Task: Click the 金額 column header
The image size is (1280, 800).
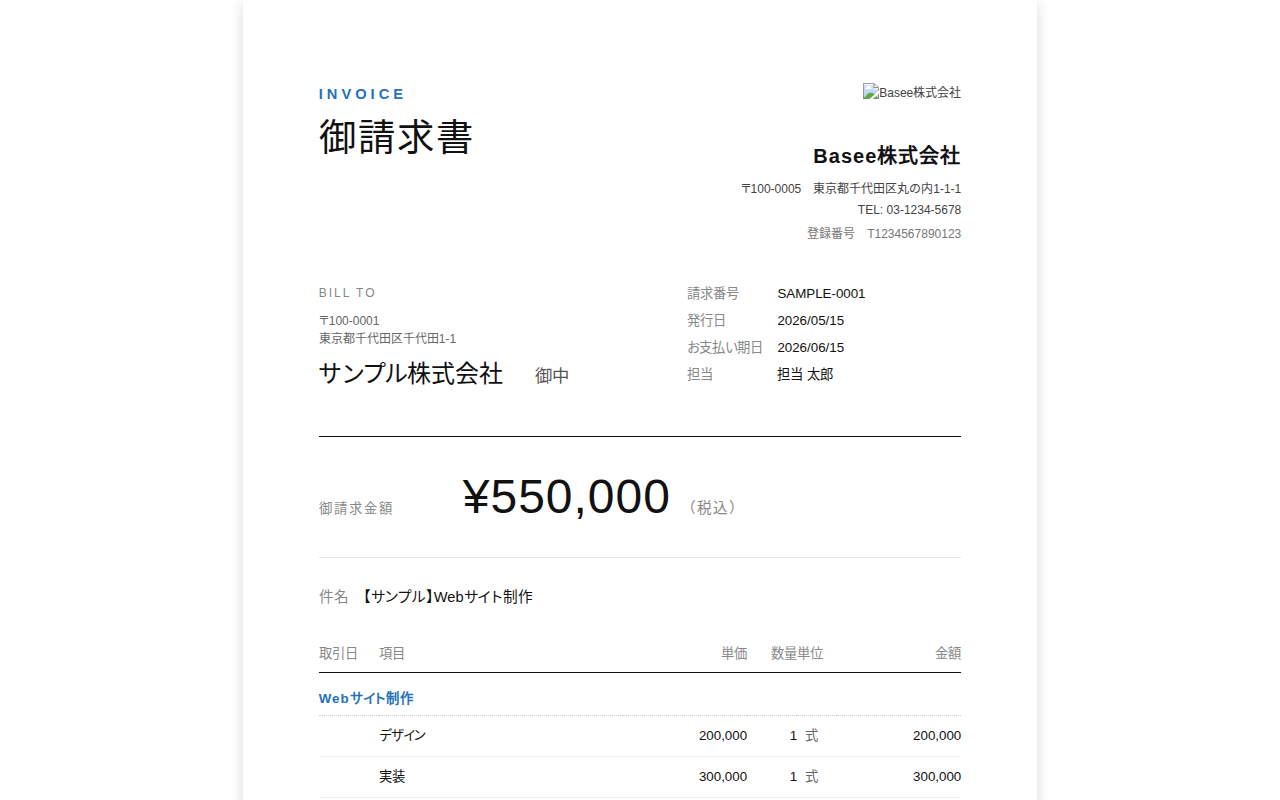Action: point(948,654)
